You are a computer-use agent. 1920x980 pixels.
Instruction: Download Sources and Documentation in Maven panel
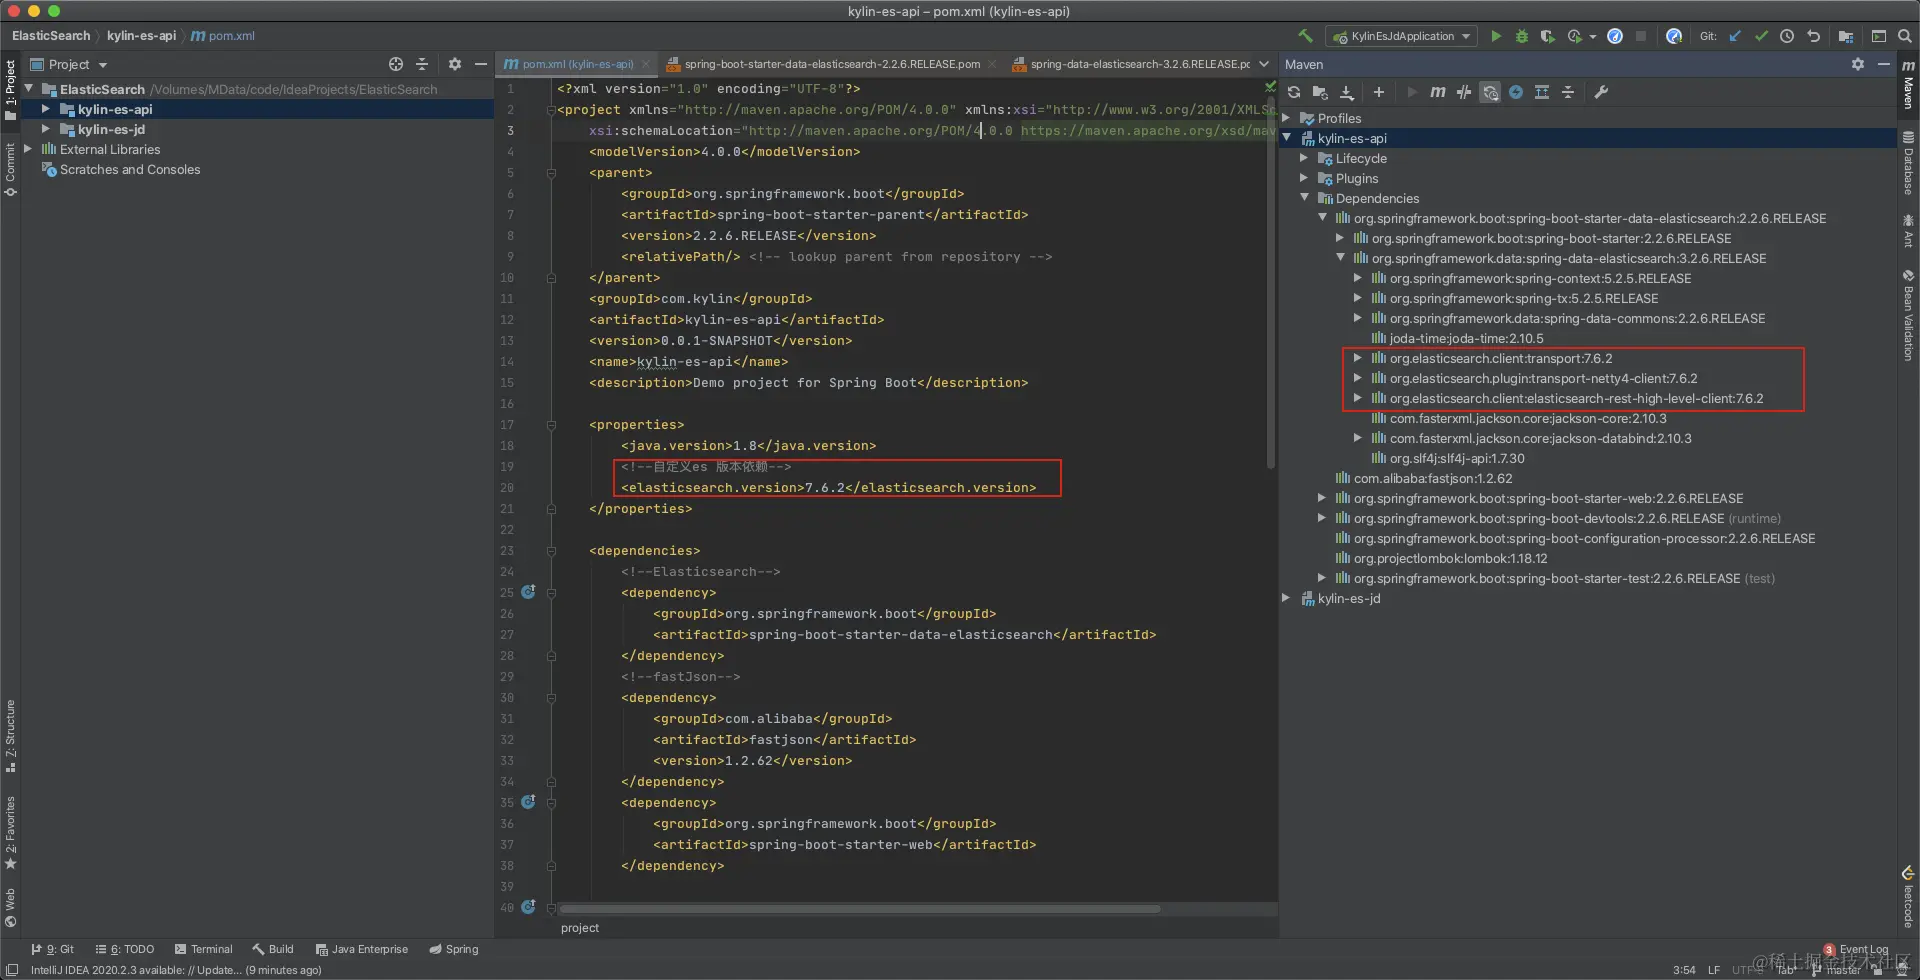[1347, 92]
